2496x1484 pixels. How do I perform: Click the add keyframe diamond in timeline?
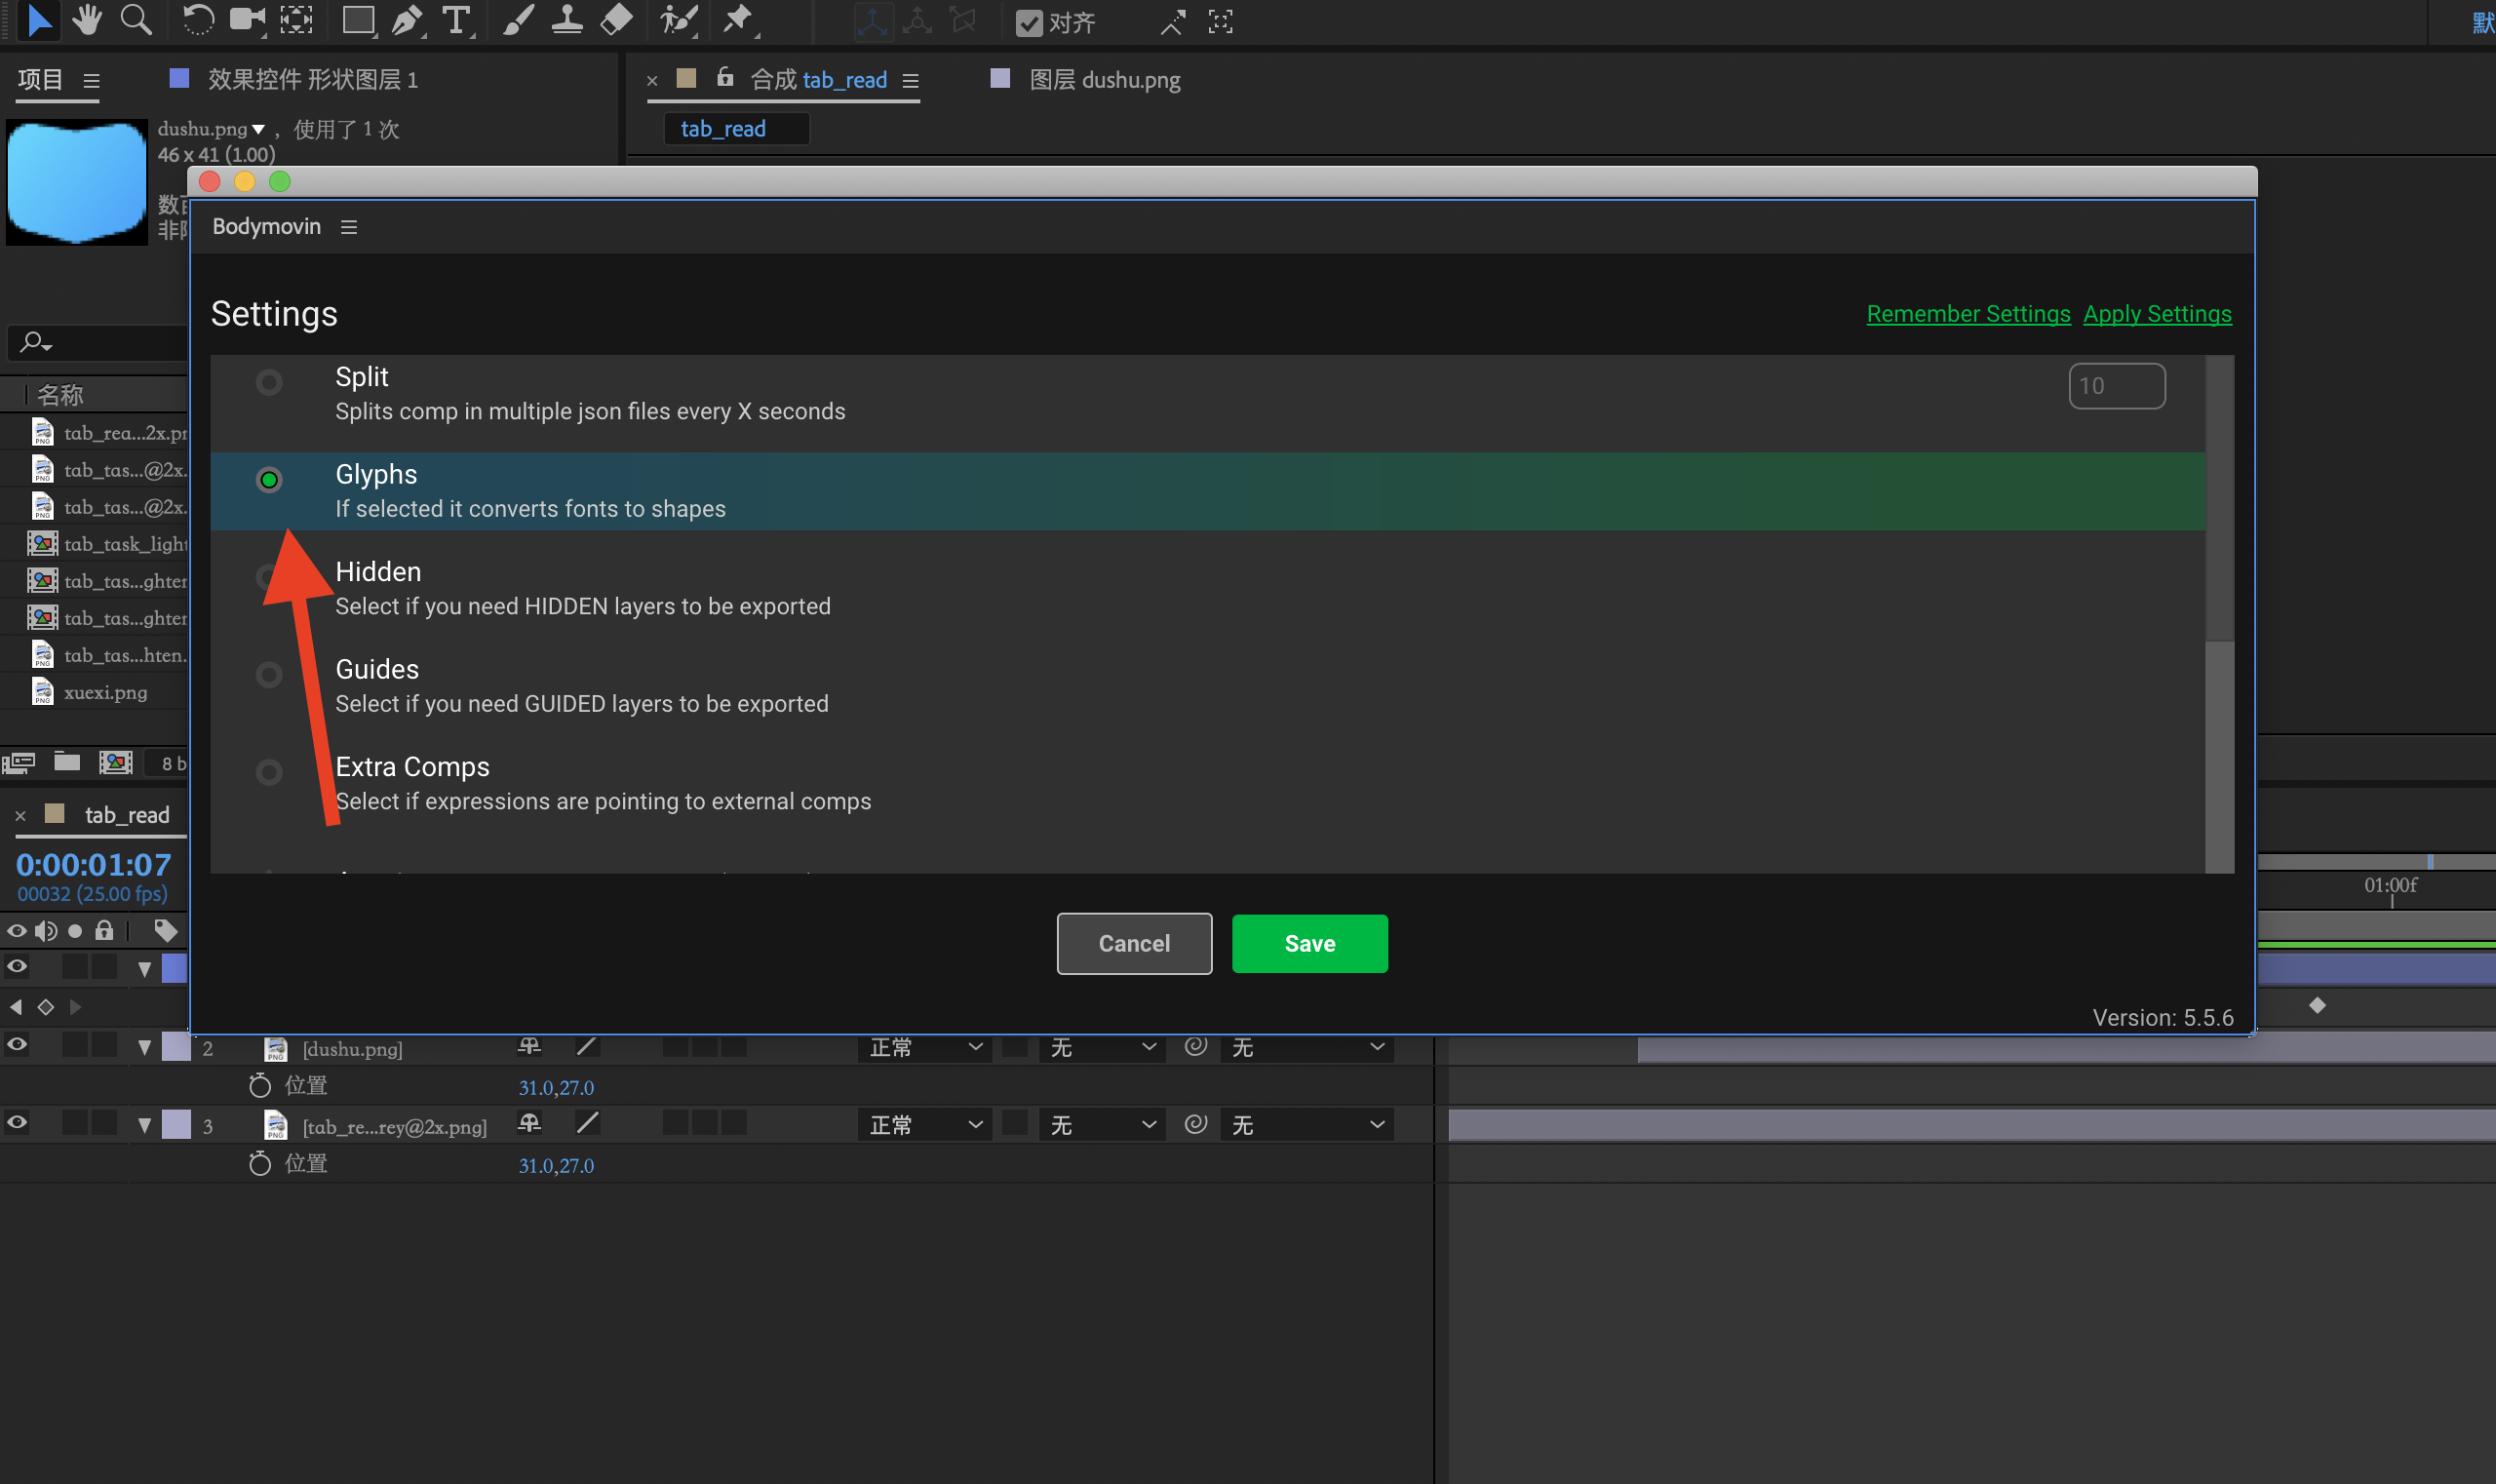coord(46,1007)
